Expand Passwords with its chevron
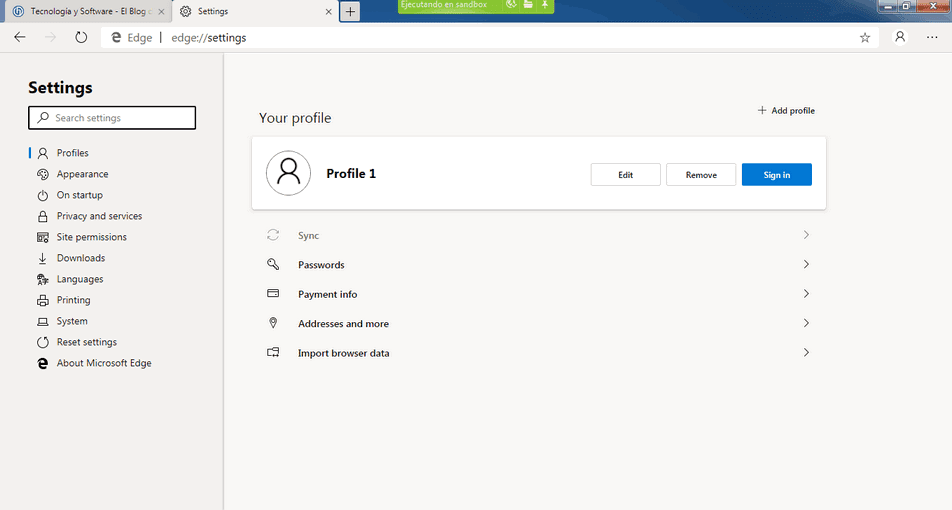The width and height of the screenshot is (952, 510). [806, 264]
